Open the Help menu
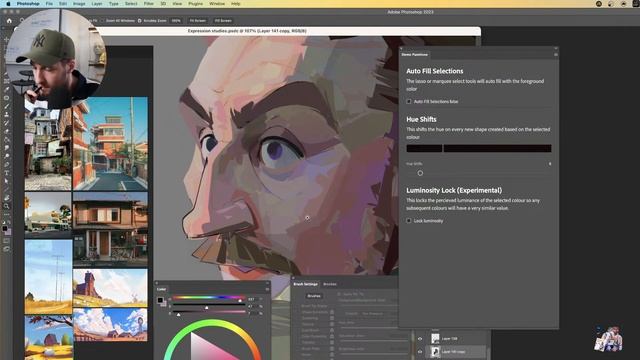The width and height of the screenshot is (640, 360). 236,4
